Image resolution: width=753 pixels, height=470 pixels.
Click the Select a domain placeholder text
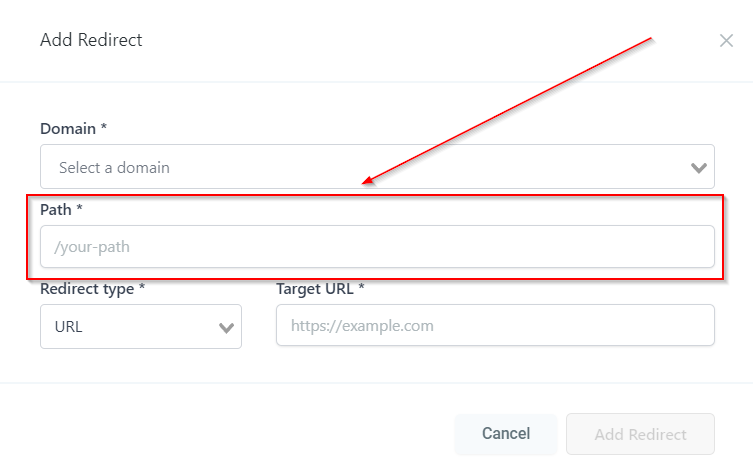click(114, 168)
